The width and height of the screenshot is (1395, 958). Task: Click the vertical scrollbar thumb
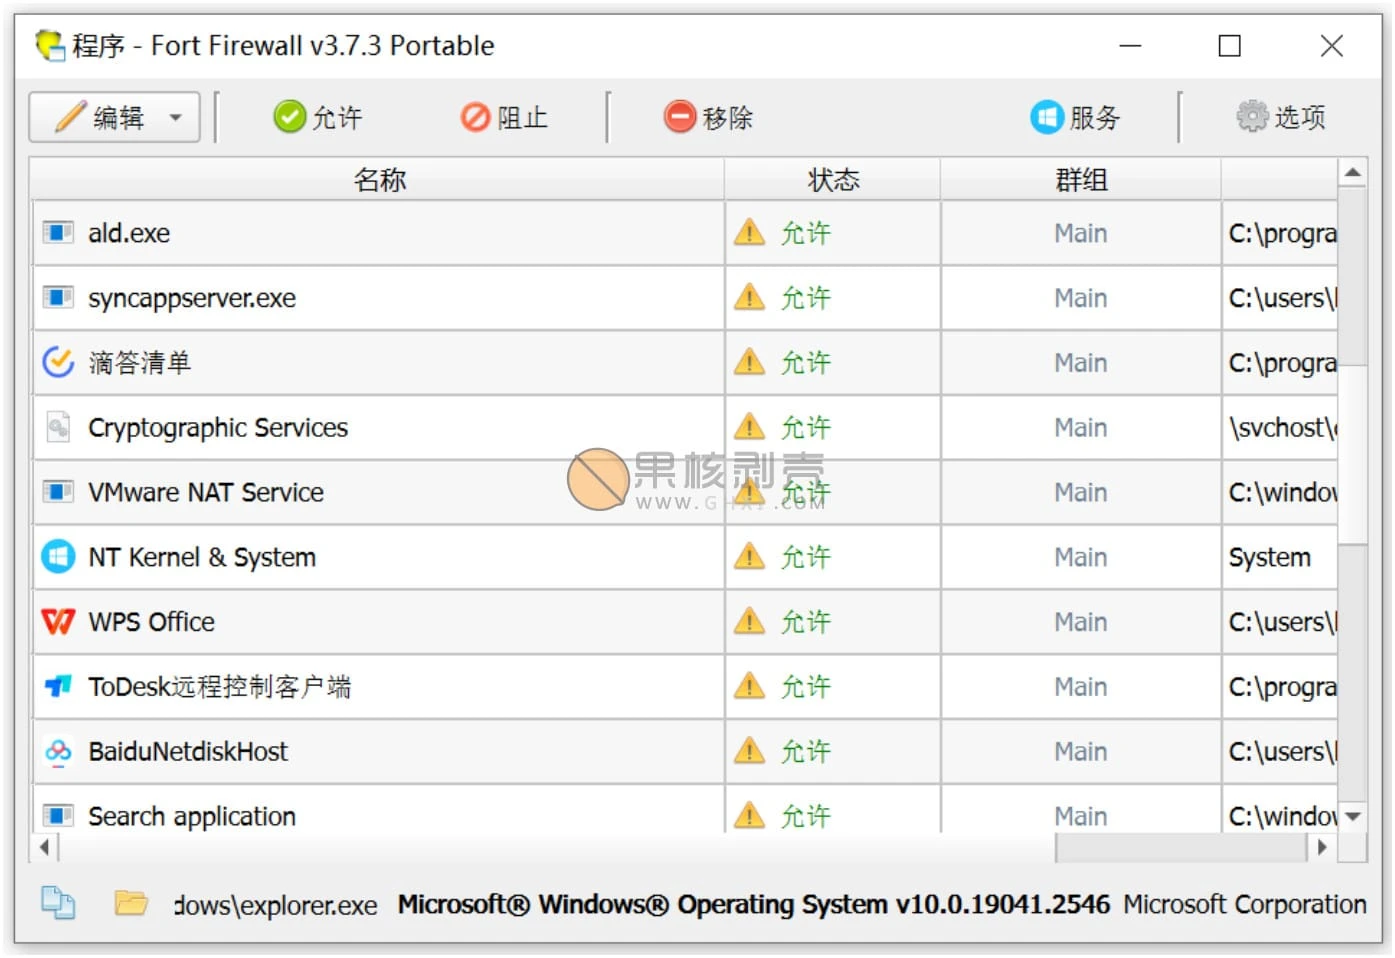[x=1353, y=455]
